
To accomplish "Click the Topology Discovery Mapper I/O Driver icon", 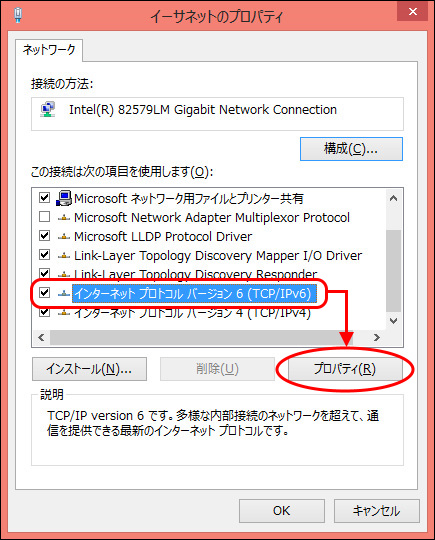I will pos(64,256).
